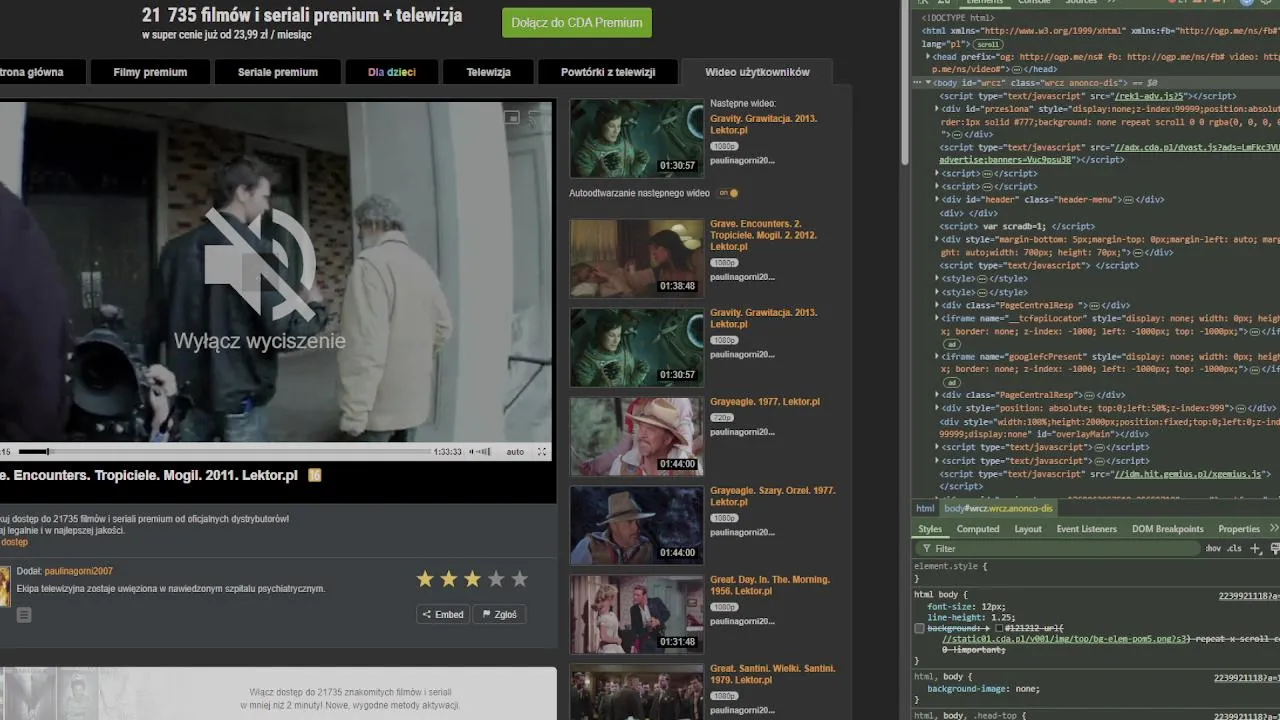1280x720 pixels.
Task: Open the list icon below the video description
Action: 24,615
